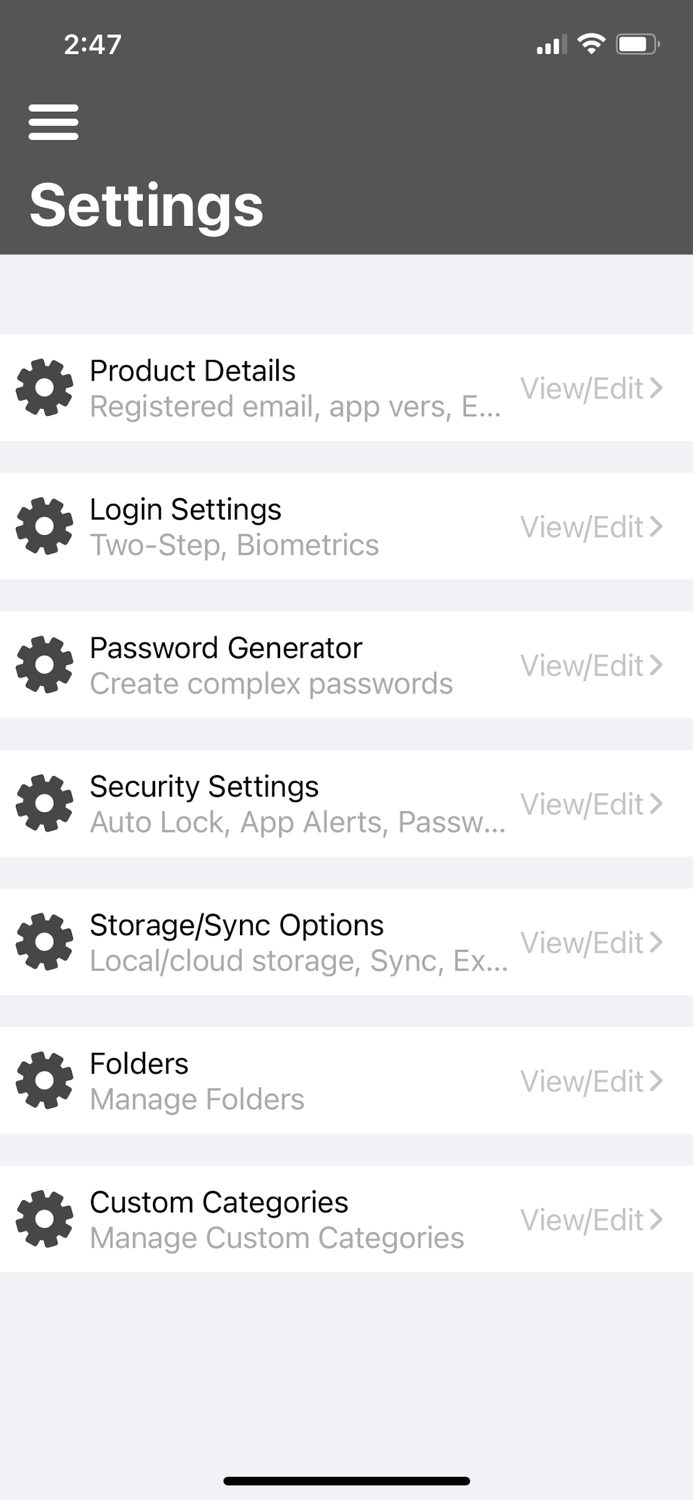Tap the Auto Lock, App Alerts description
The width and height of the screenshot is (693, 1500).
click(297, 822)
